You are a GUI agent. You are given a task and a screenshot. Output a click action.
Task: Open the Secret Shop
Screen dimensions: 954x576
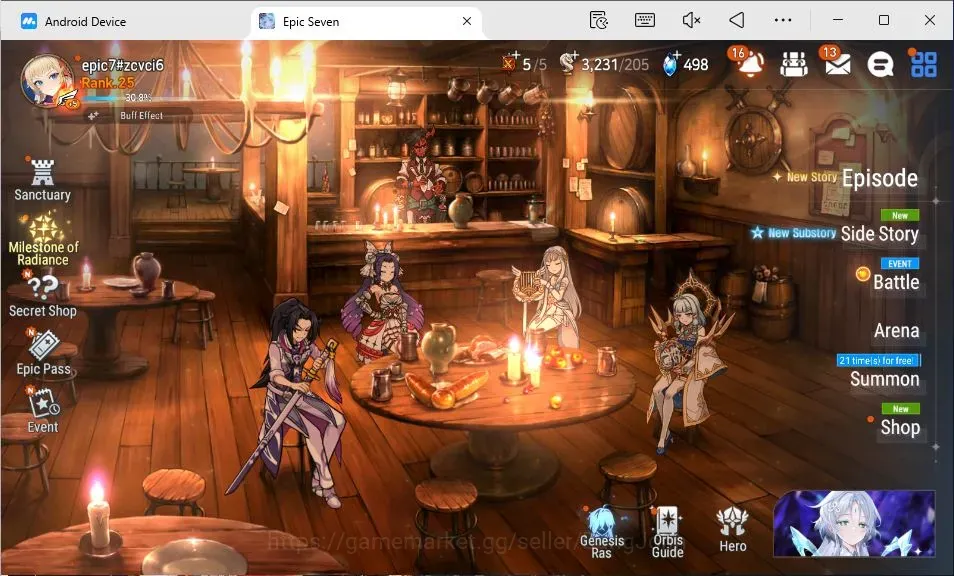43,296
